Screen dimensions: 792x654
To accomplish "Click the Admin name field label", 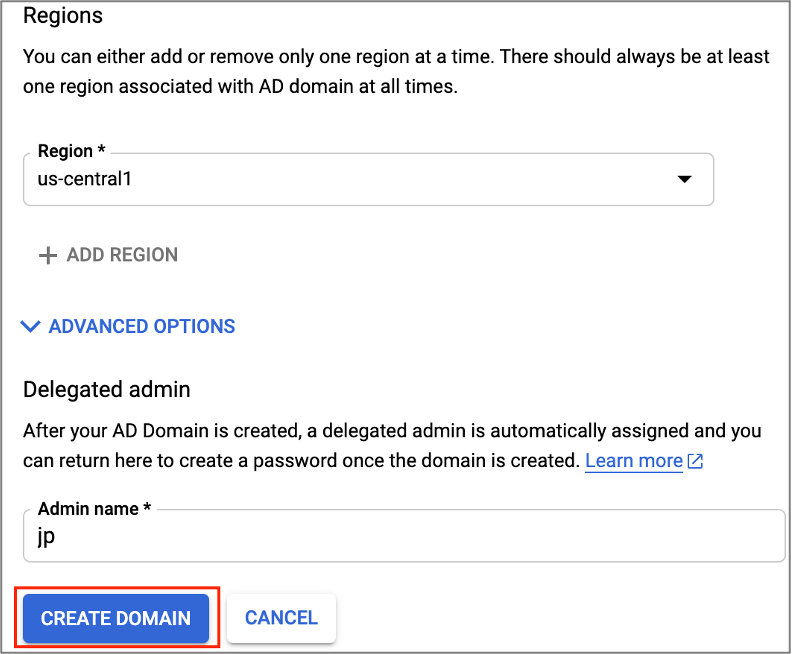I will tap(94, 509).
